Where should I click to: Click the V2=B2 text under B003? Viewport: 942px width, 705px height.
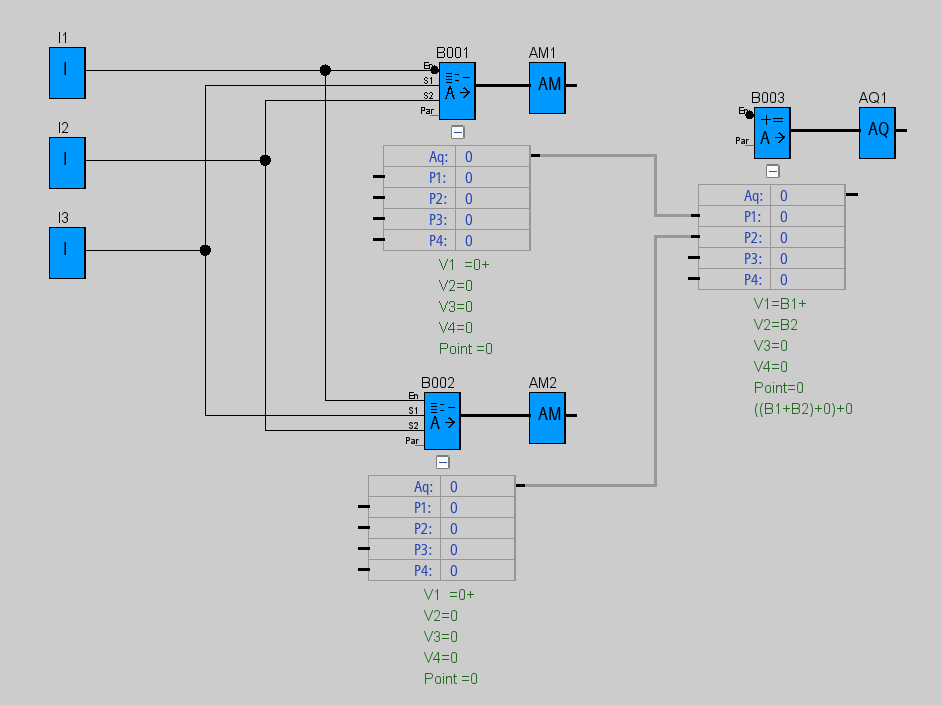[776, 325]
